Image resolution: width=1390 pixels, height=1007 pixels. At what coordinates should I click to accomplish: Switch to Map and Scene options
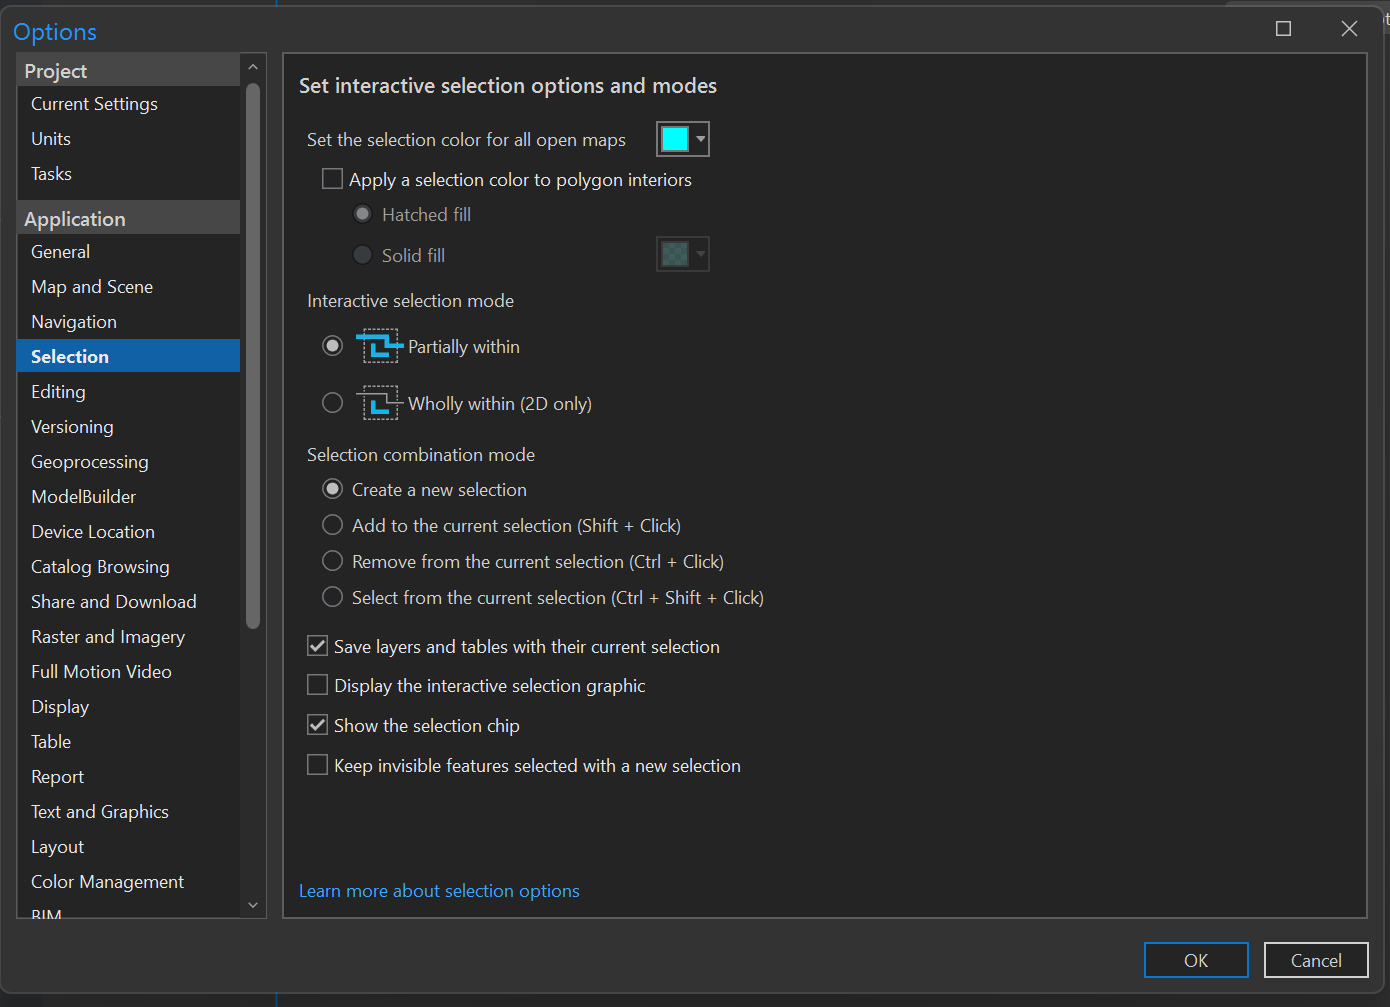[x=92, y=287]
